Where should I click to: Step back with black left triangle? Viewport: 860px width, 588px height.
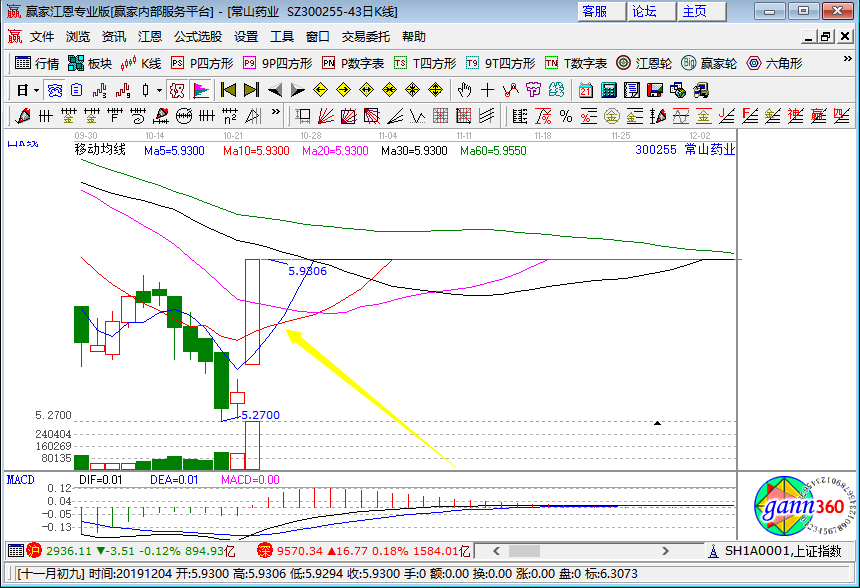point(275,90)
